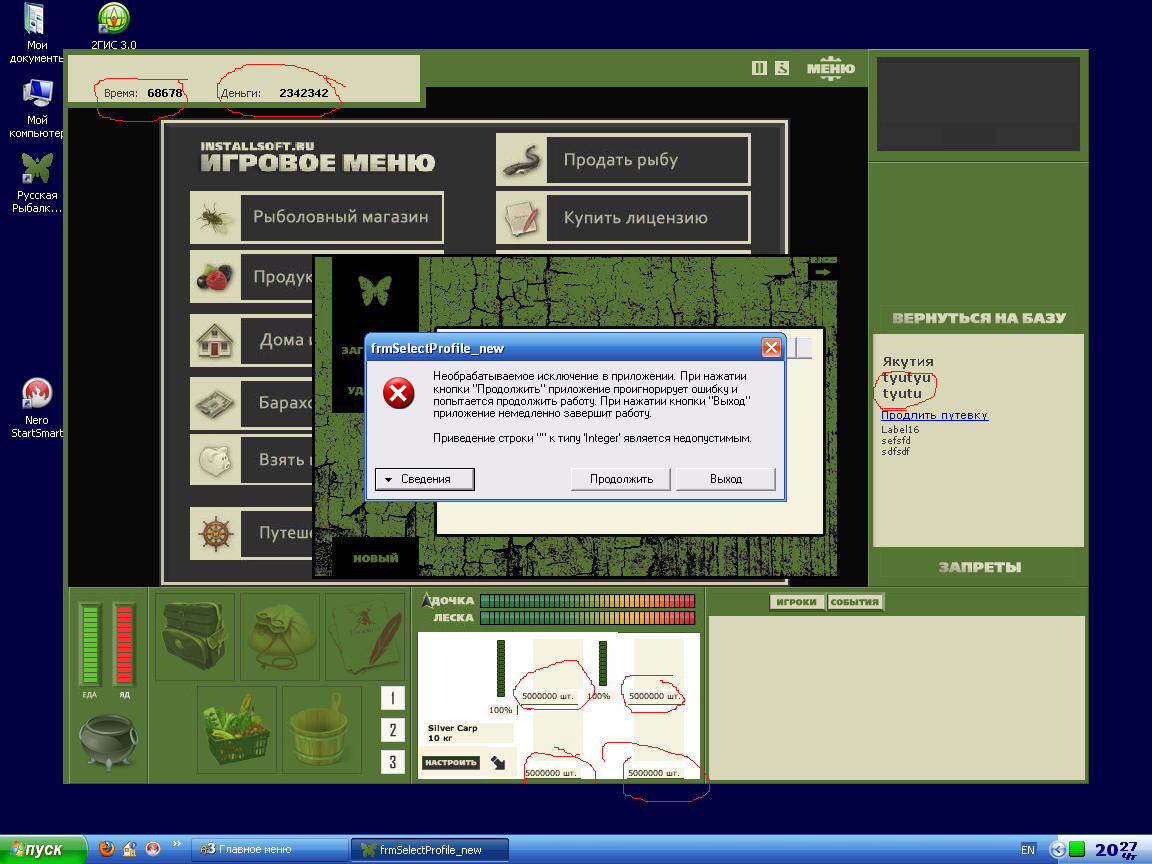Screen dimensions: 1152x864
Task: Open the gear-shaped МЕНЮ button
Action: pos(831,68)
